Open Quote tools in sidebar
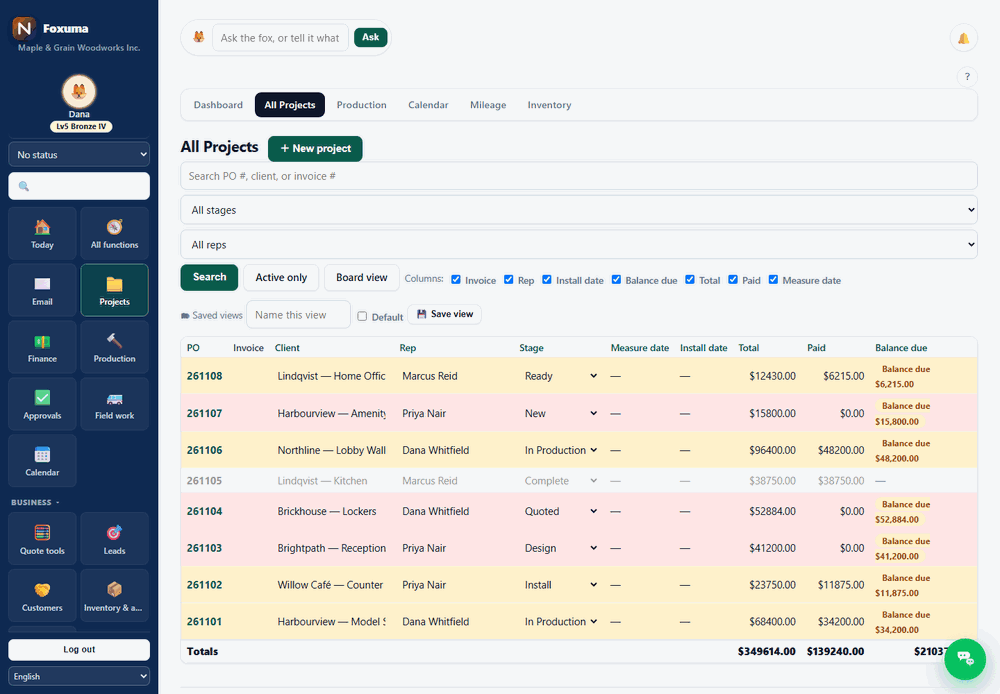The width and height of the screenshot is (1000, 694). (x=42, y=539)
